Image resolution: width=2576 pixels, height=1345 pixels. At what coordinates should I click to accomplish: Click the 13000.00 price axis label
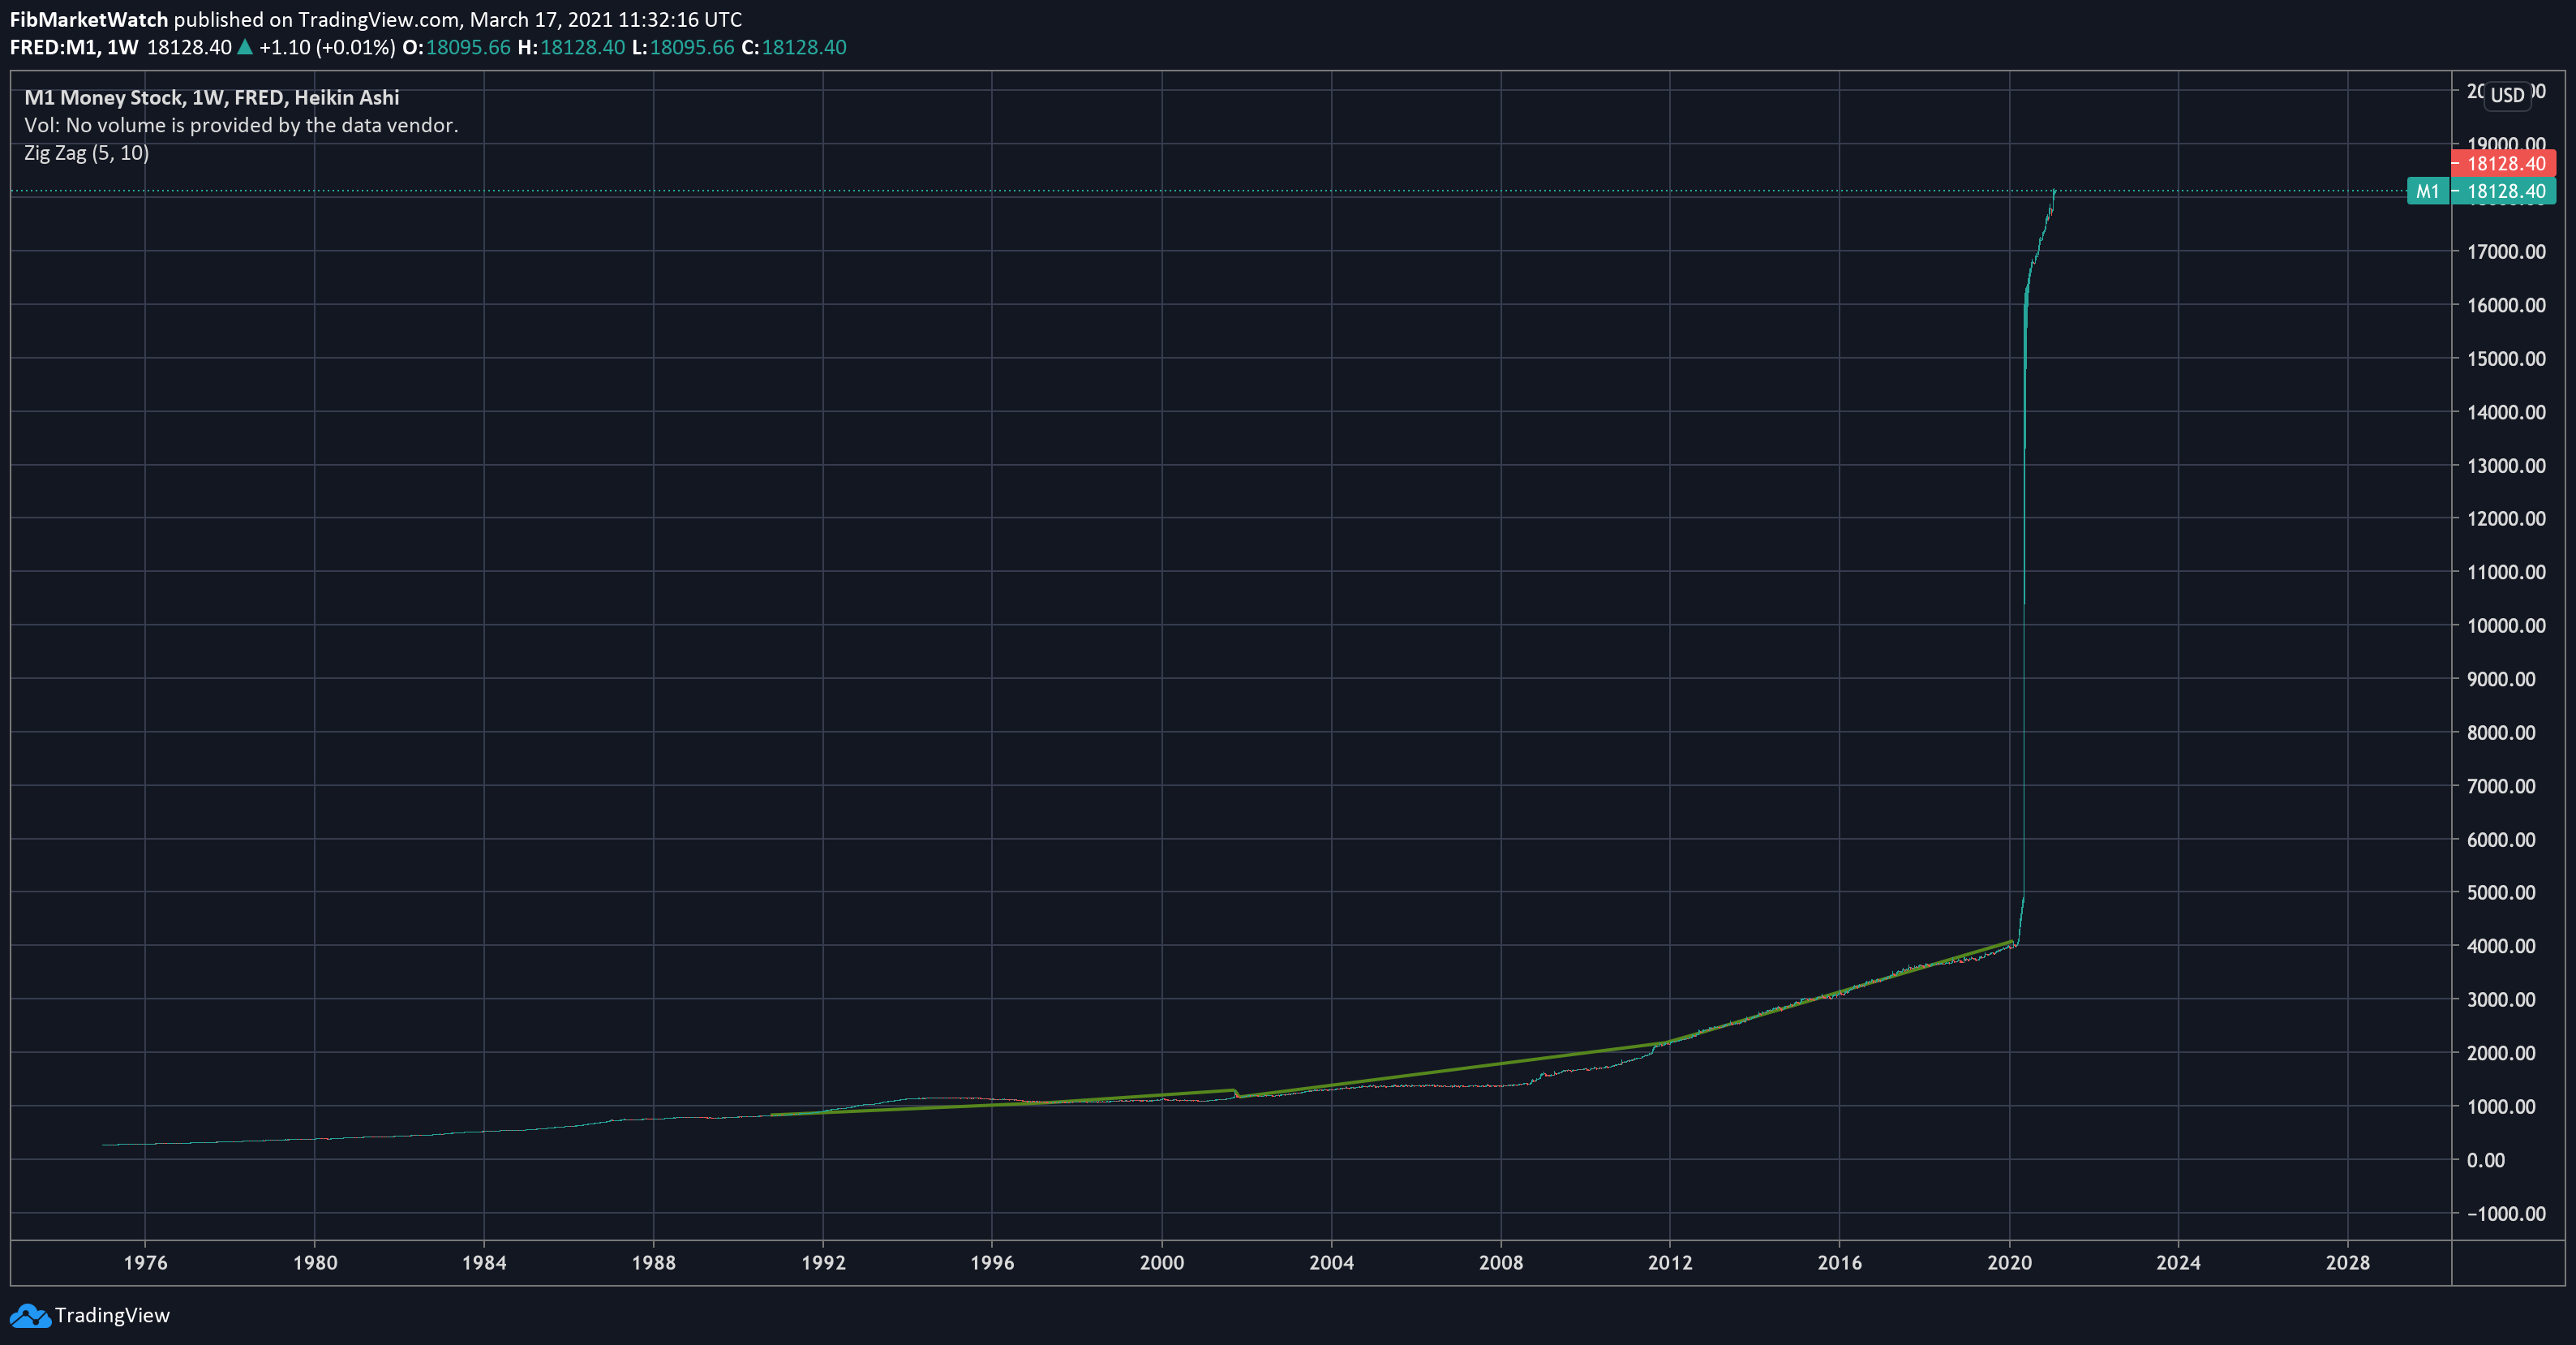tap(2506, 465)
